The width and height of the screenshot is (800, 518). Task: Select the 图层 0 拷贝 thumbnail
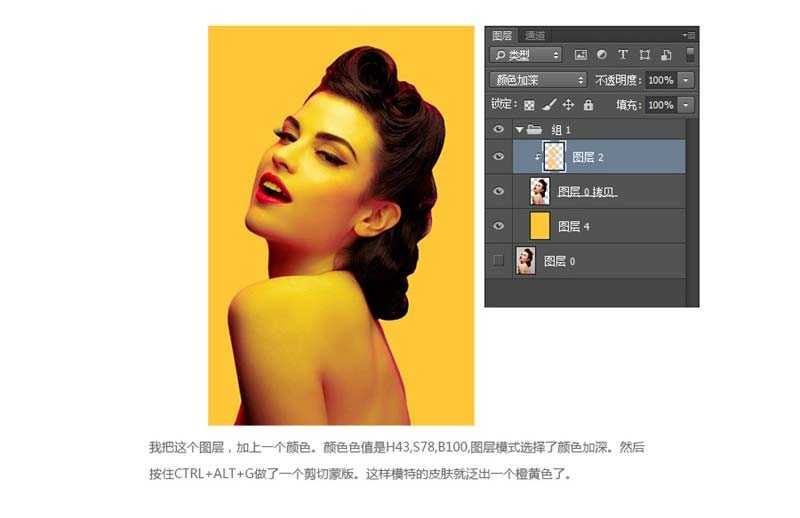pyautogui.click(x=540, y=191)
